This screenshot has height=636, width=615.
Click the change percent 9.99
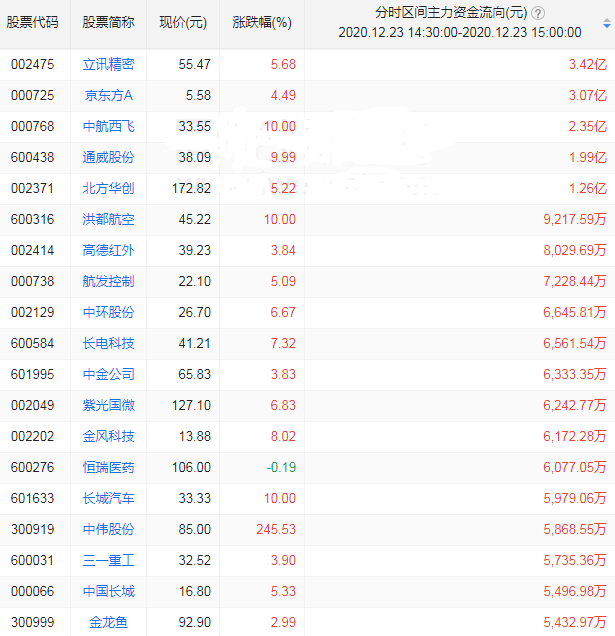point(283,157)
